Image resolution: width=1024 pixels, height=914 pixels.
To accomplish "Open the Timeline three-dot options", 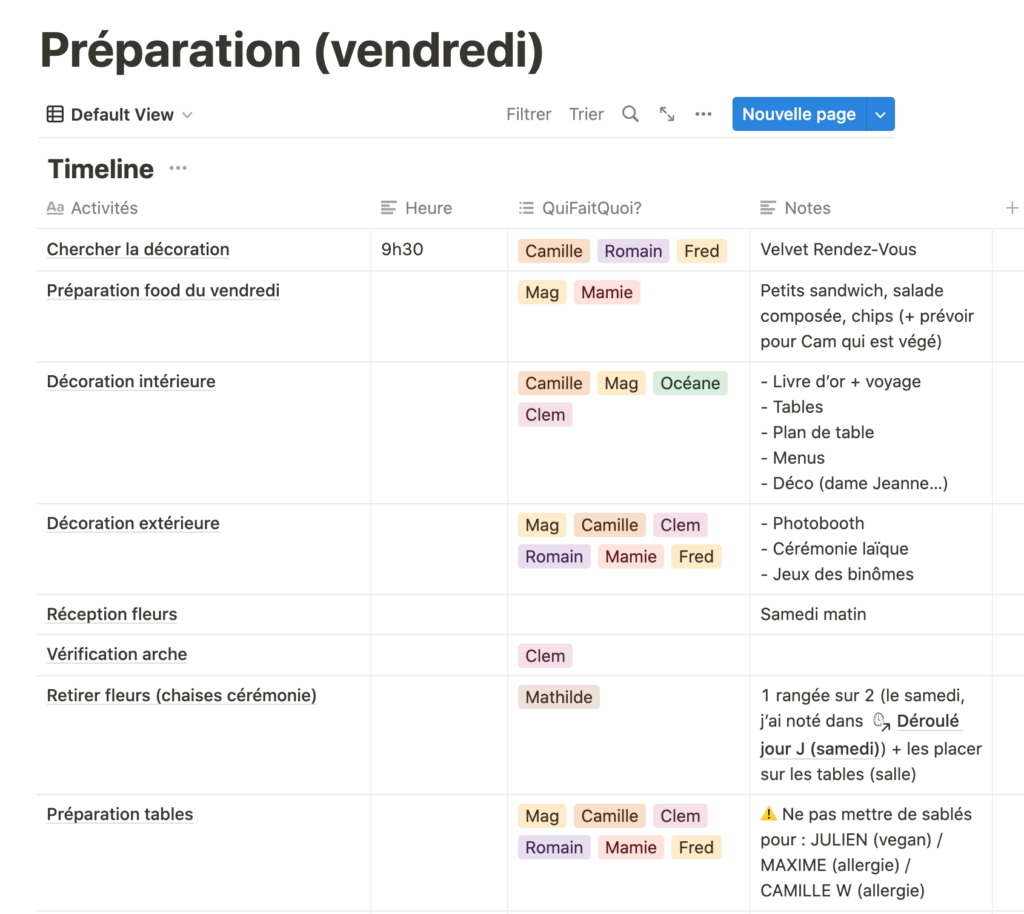I will tap(178, 168).
